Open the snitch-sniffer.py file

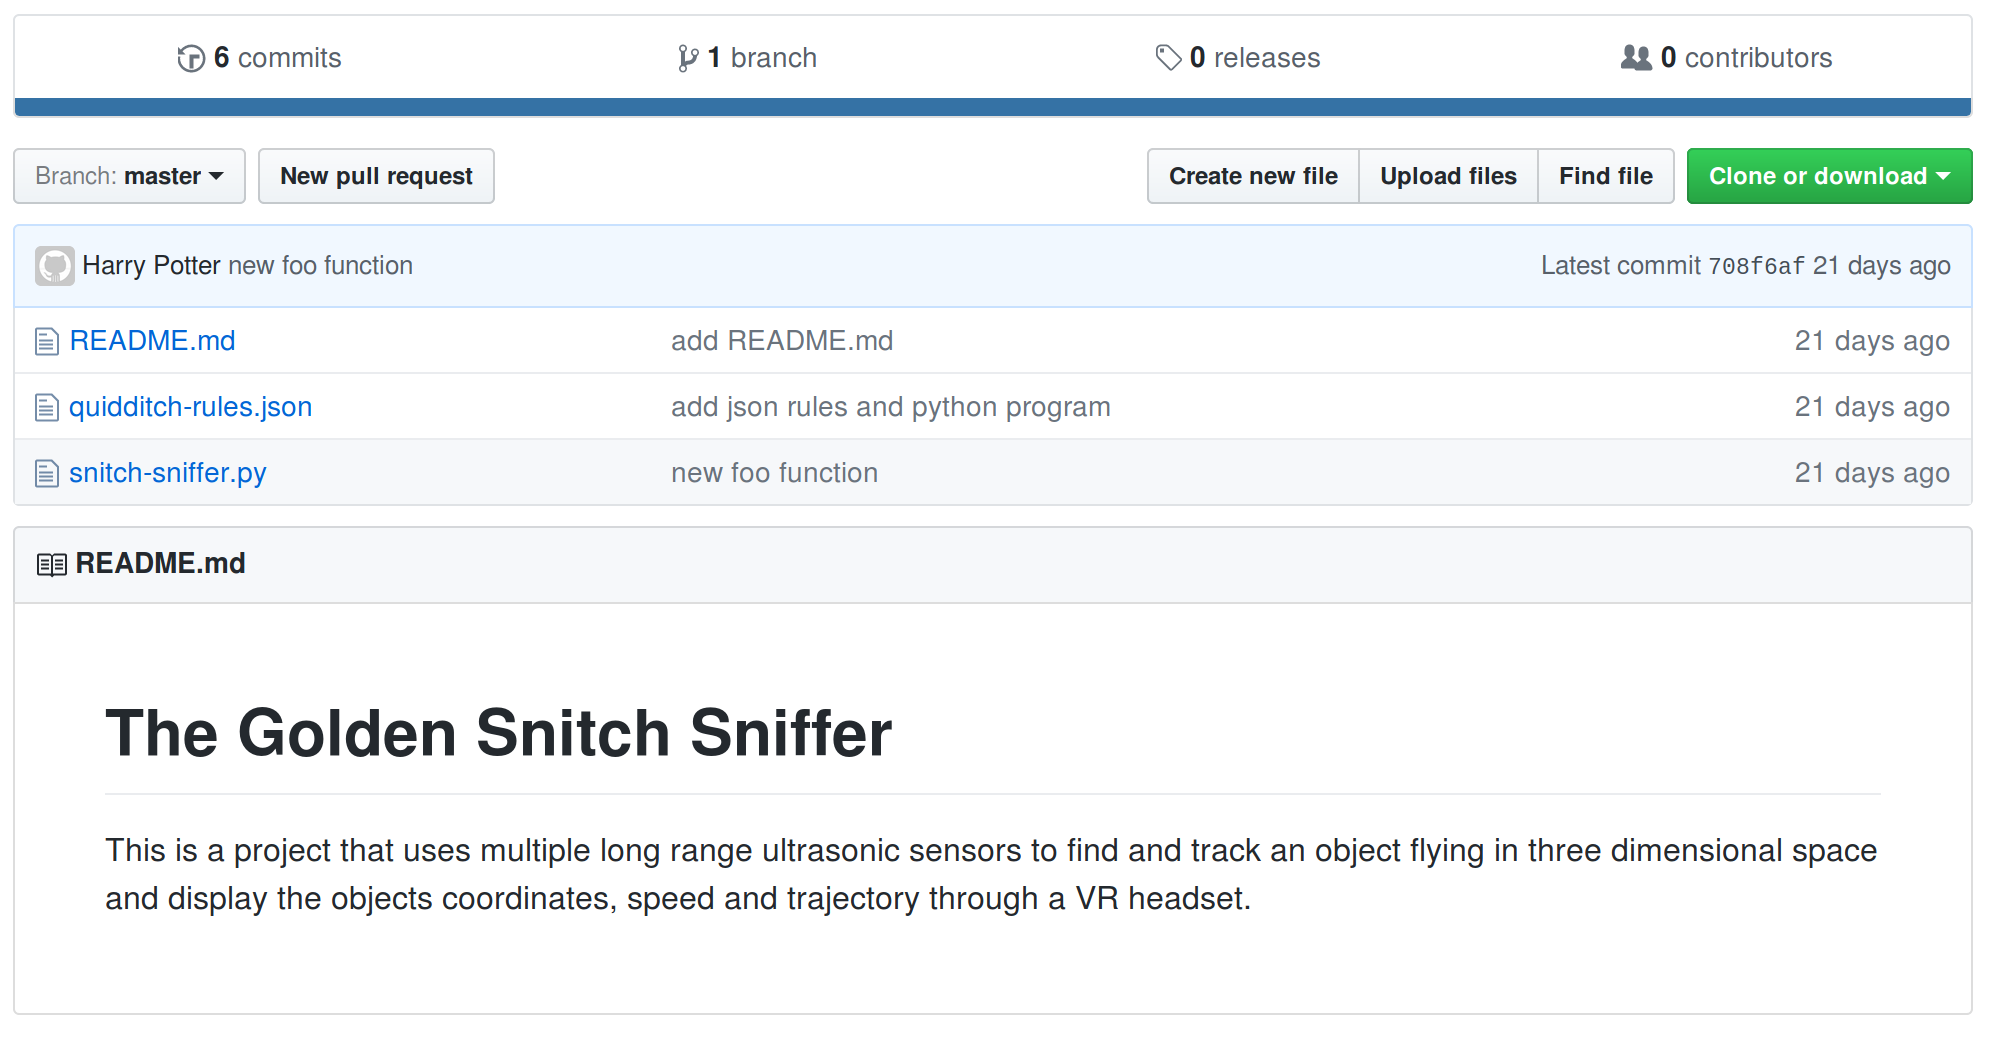click(167, 473)
